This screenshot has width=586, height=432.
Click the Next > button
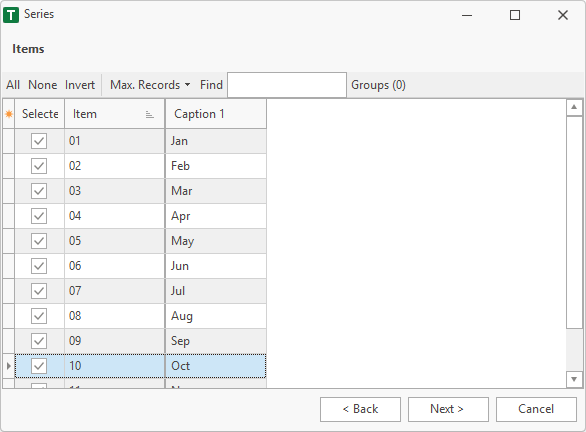point(448,409)
